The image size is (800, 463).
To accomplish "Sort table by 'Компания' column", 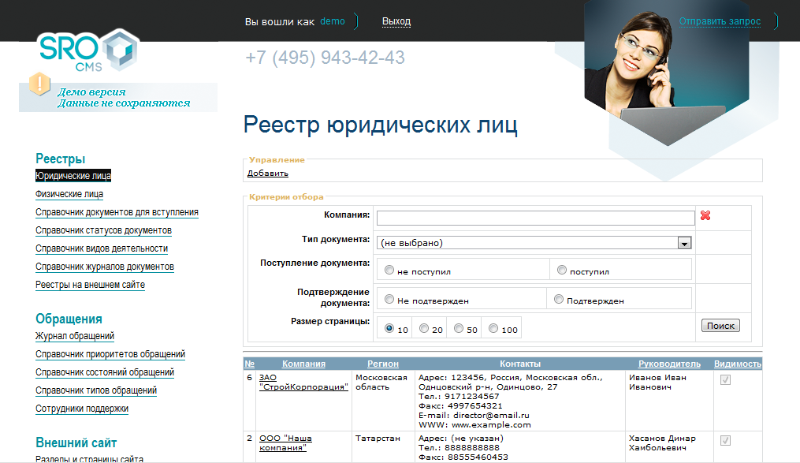I will click(304, 364).
